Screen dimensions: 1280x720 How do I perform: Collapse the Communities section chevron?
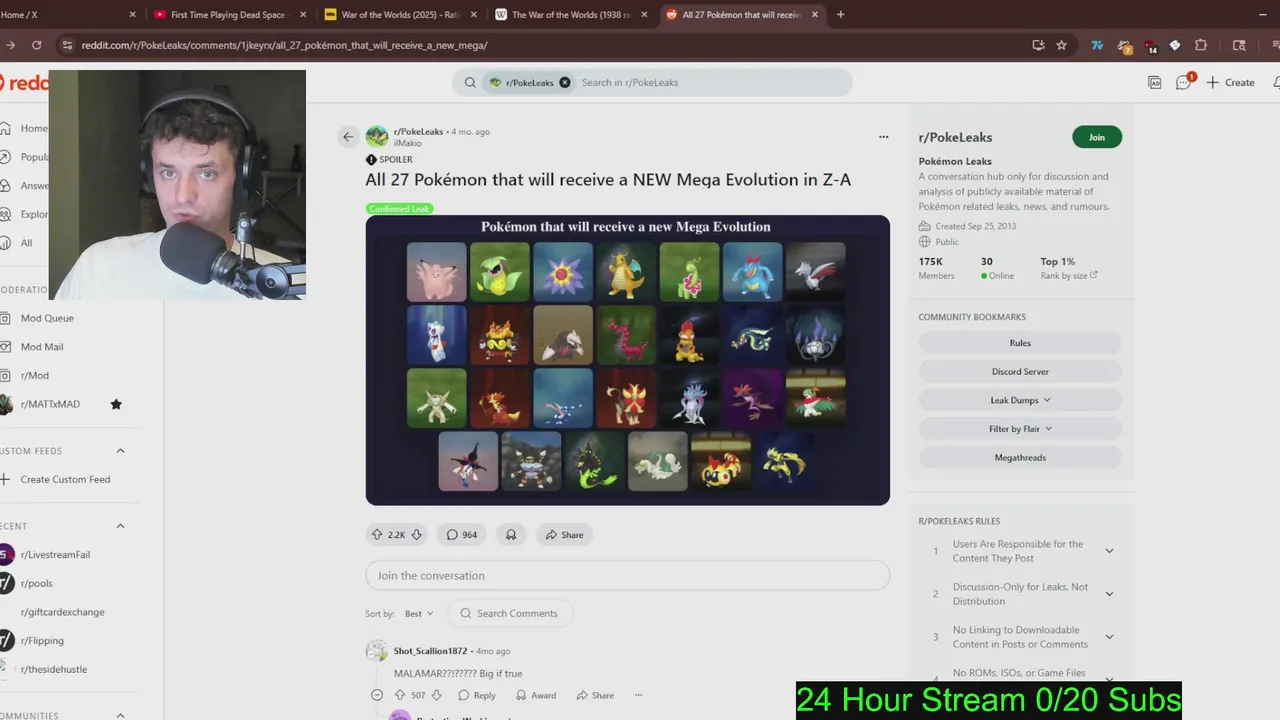pyautogui.click(x=120, y=715)
